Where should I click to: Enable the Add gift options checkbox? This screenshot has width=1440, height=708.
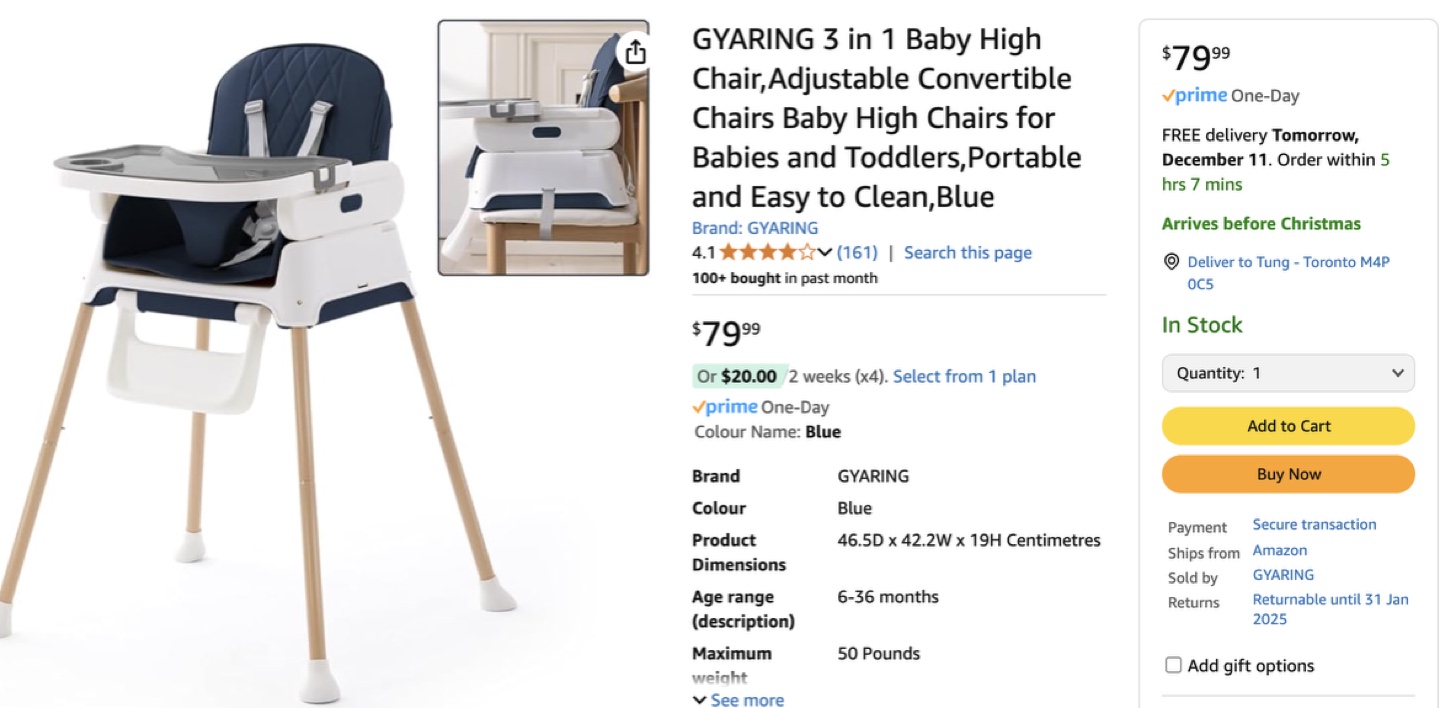(1174, 665)
